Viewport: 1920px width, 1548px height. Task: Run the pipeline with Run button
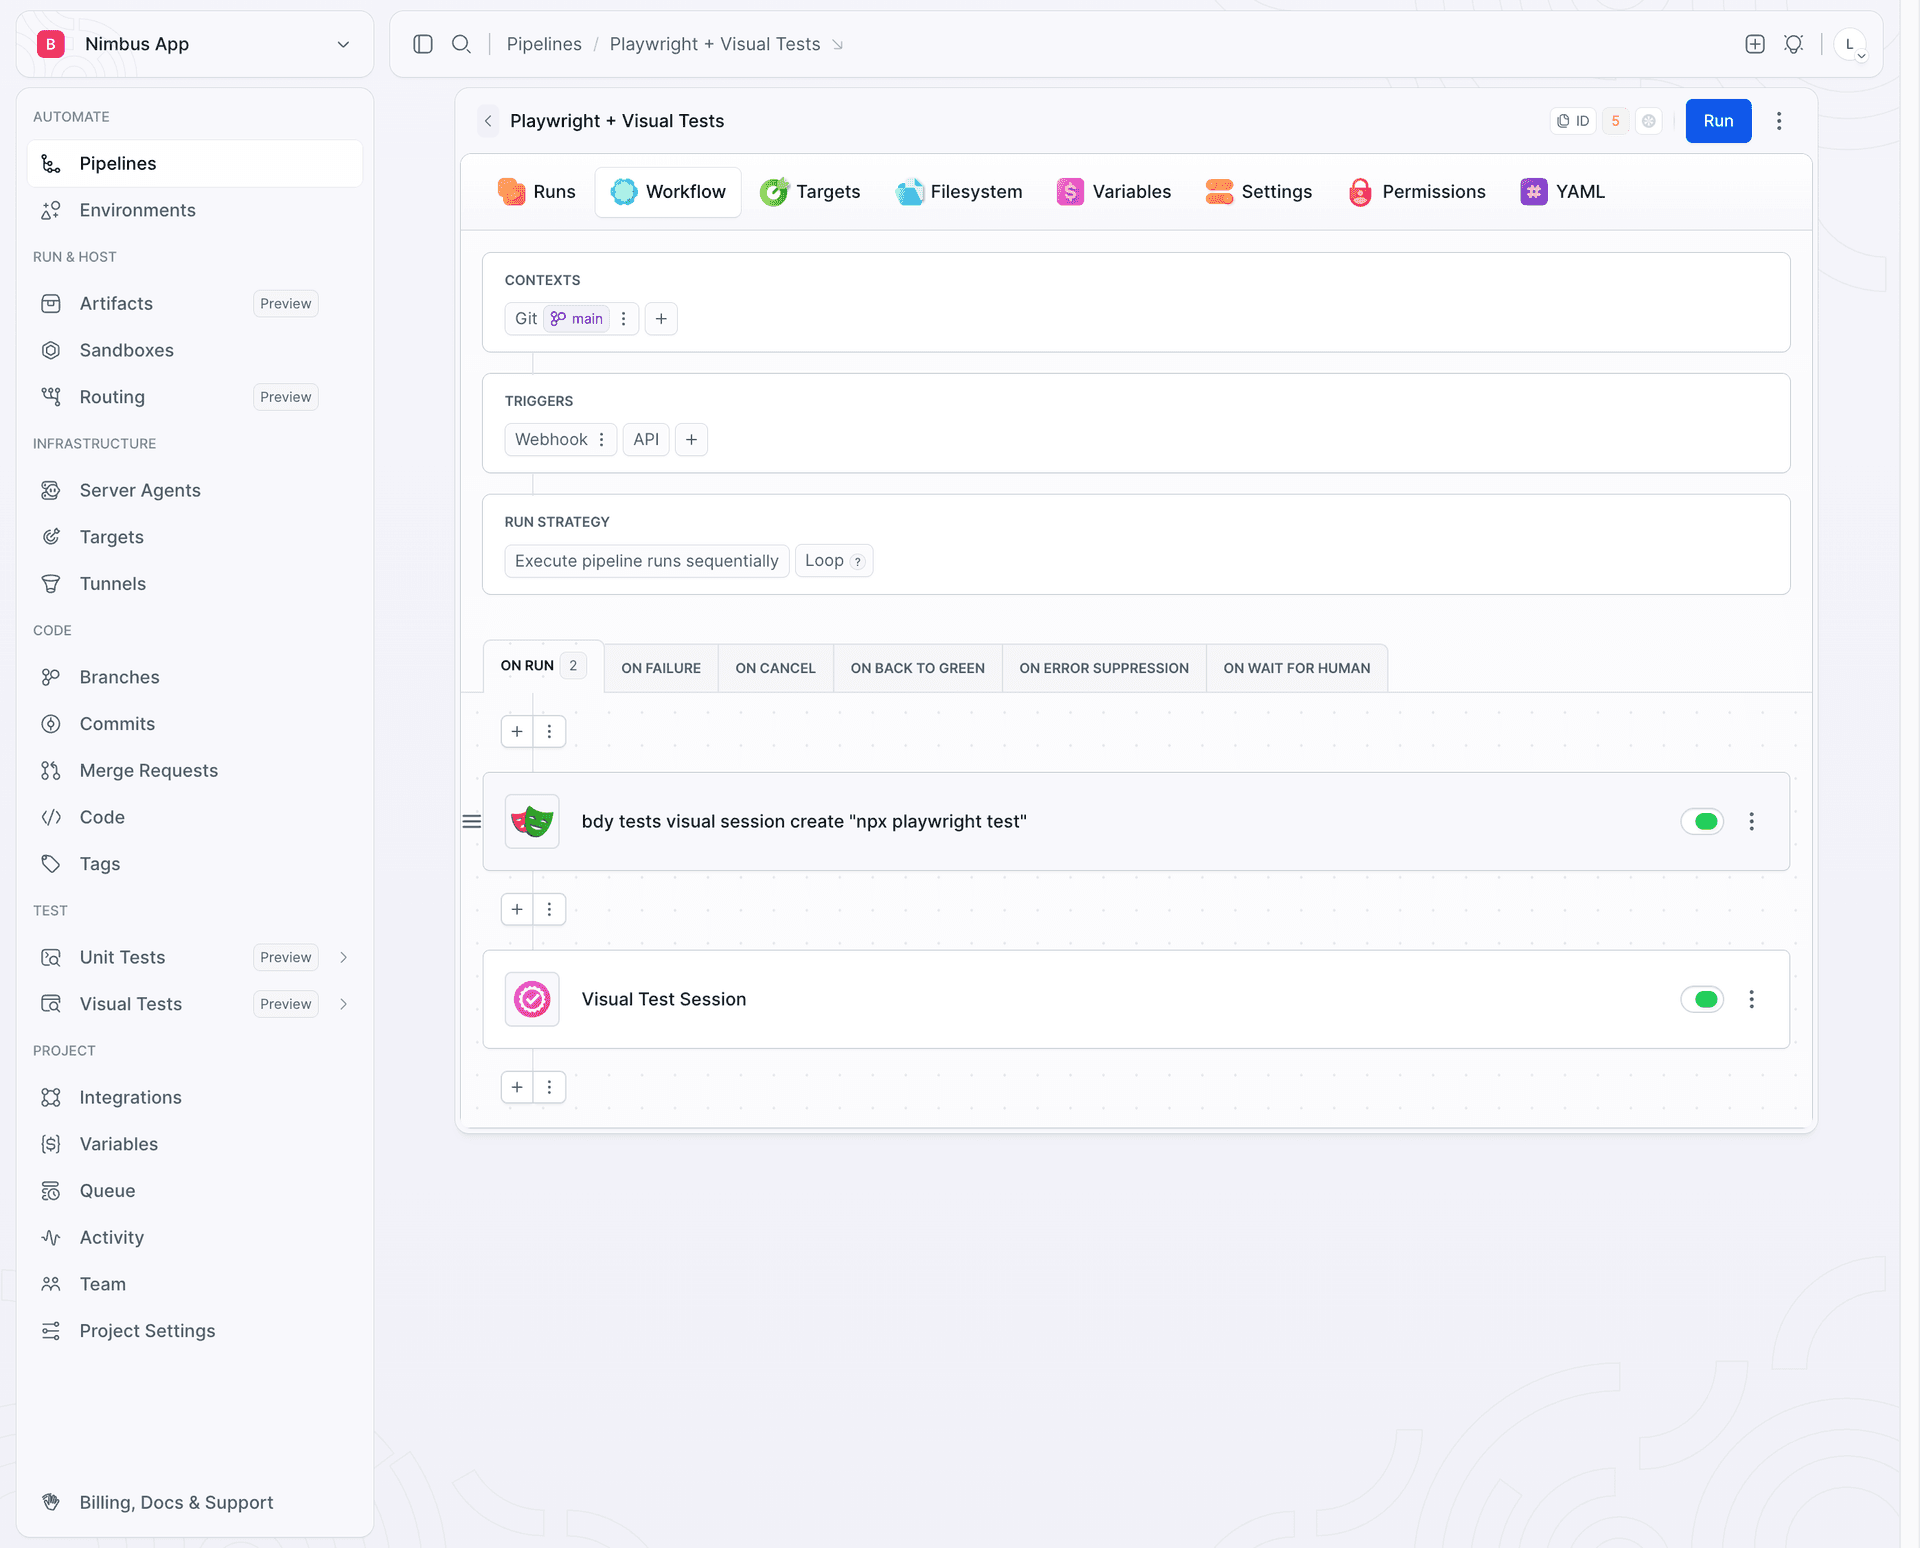click(x=1718, y=121)
